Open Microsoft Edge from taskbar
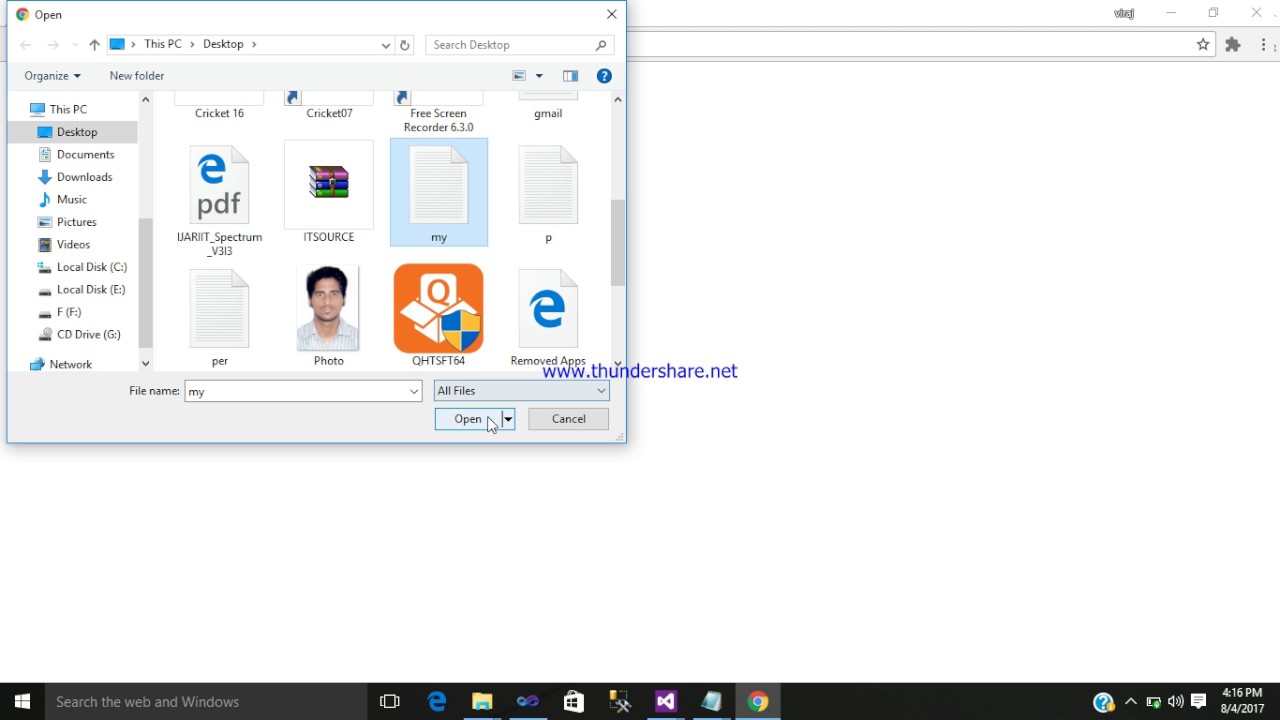 point(437,702)
